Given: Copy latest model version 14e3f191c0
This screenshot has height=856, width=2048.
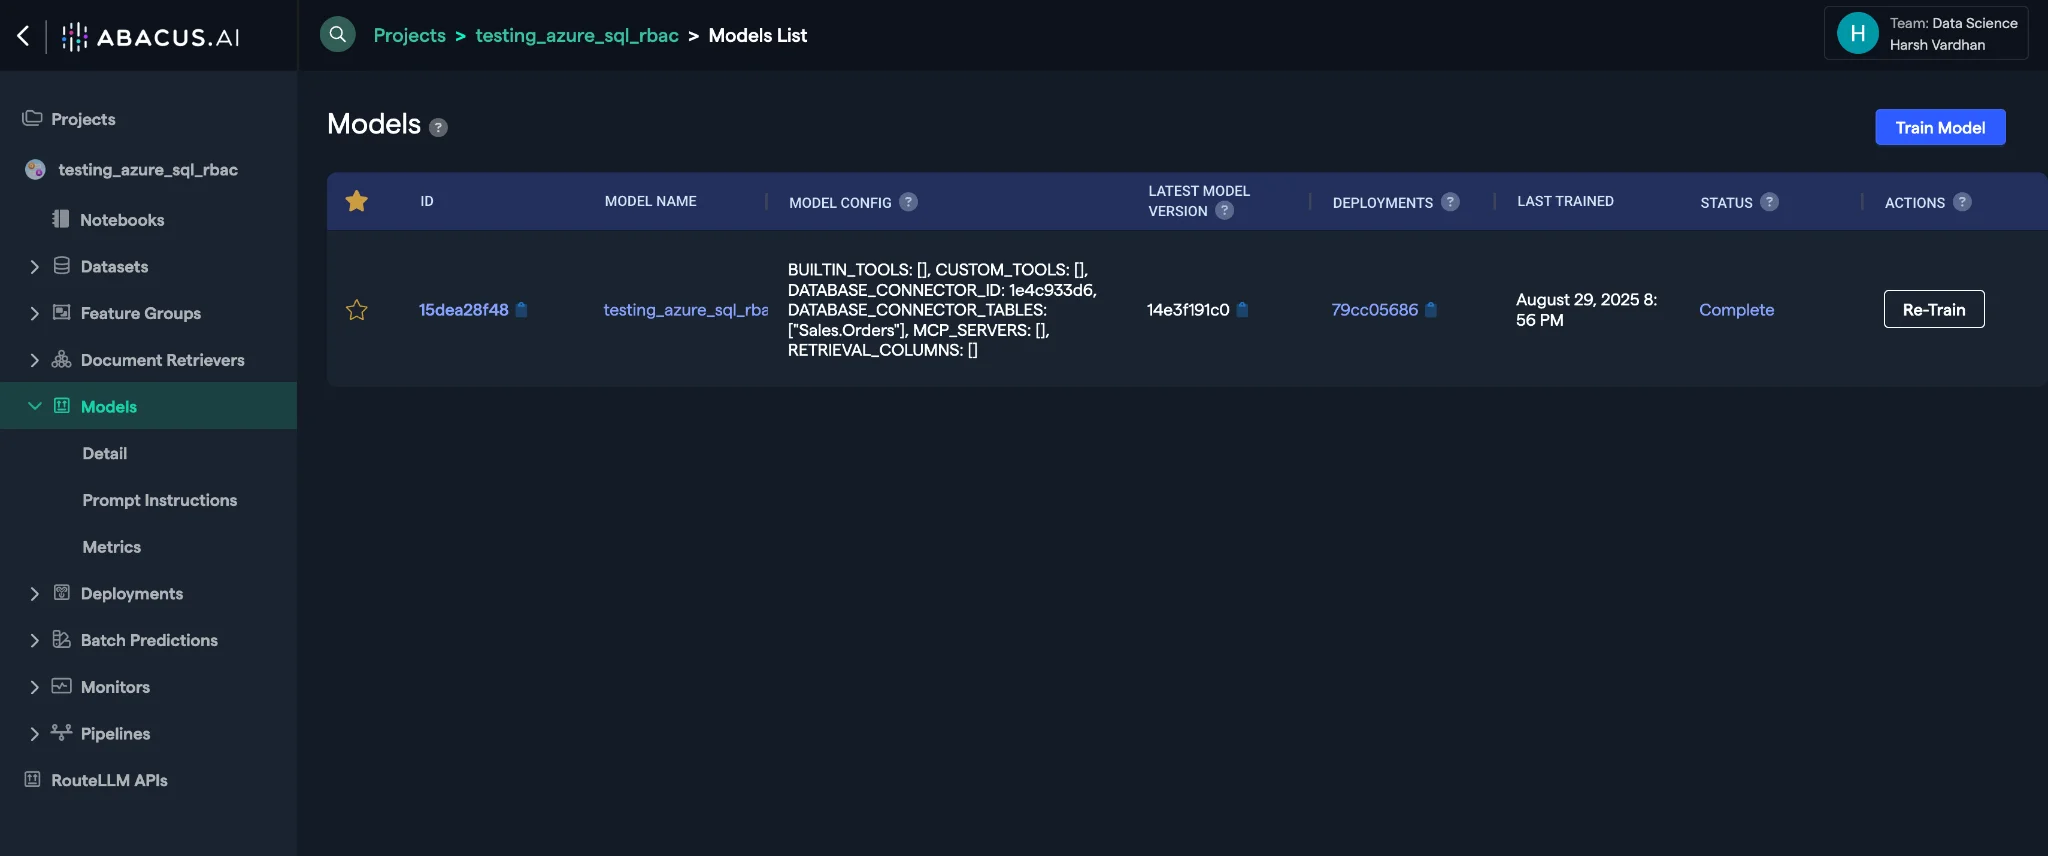Looking at the screenshot, I should coord(1242,310).
